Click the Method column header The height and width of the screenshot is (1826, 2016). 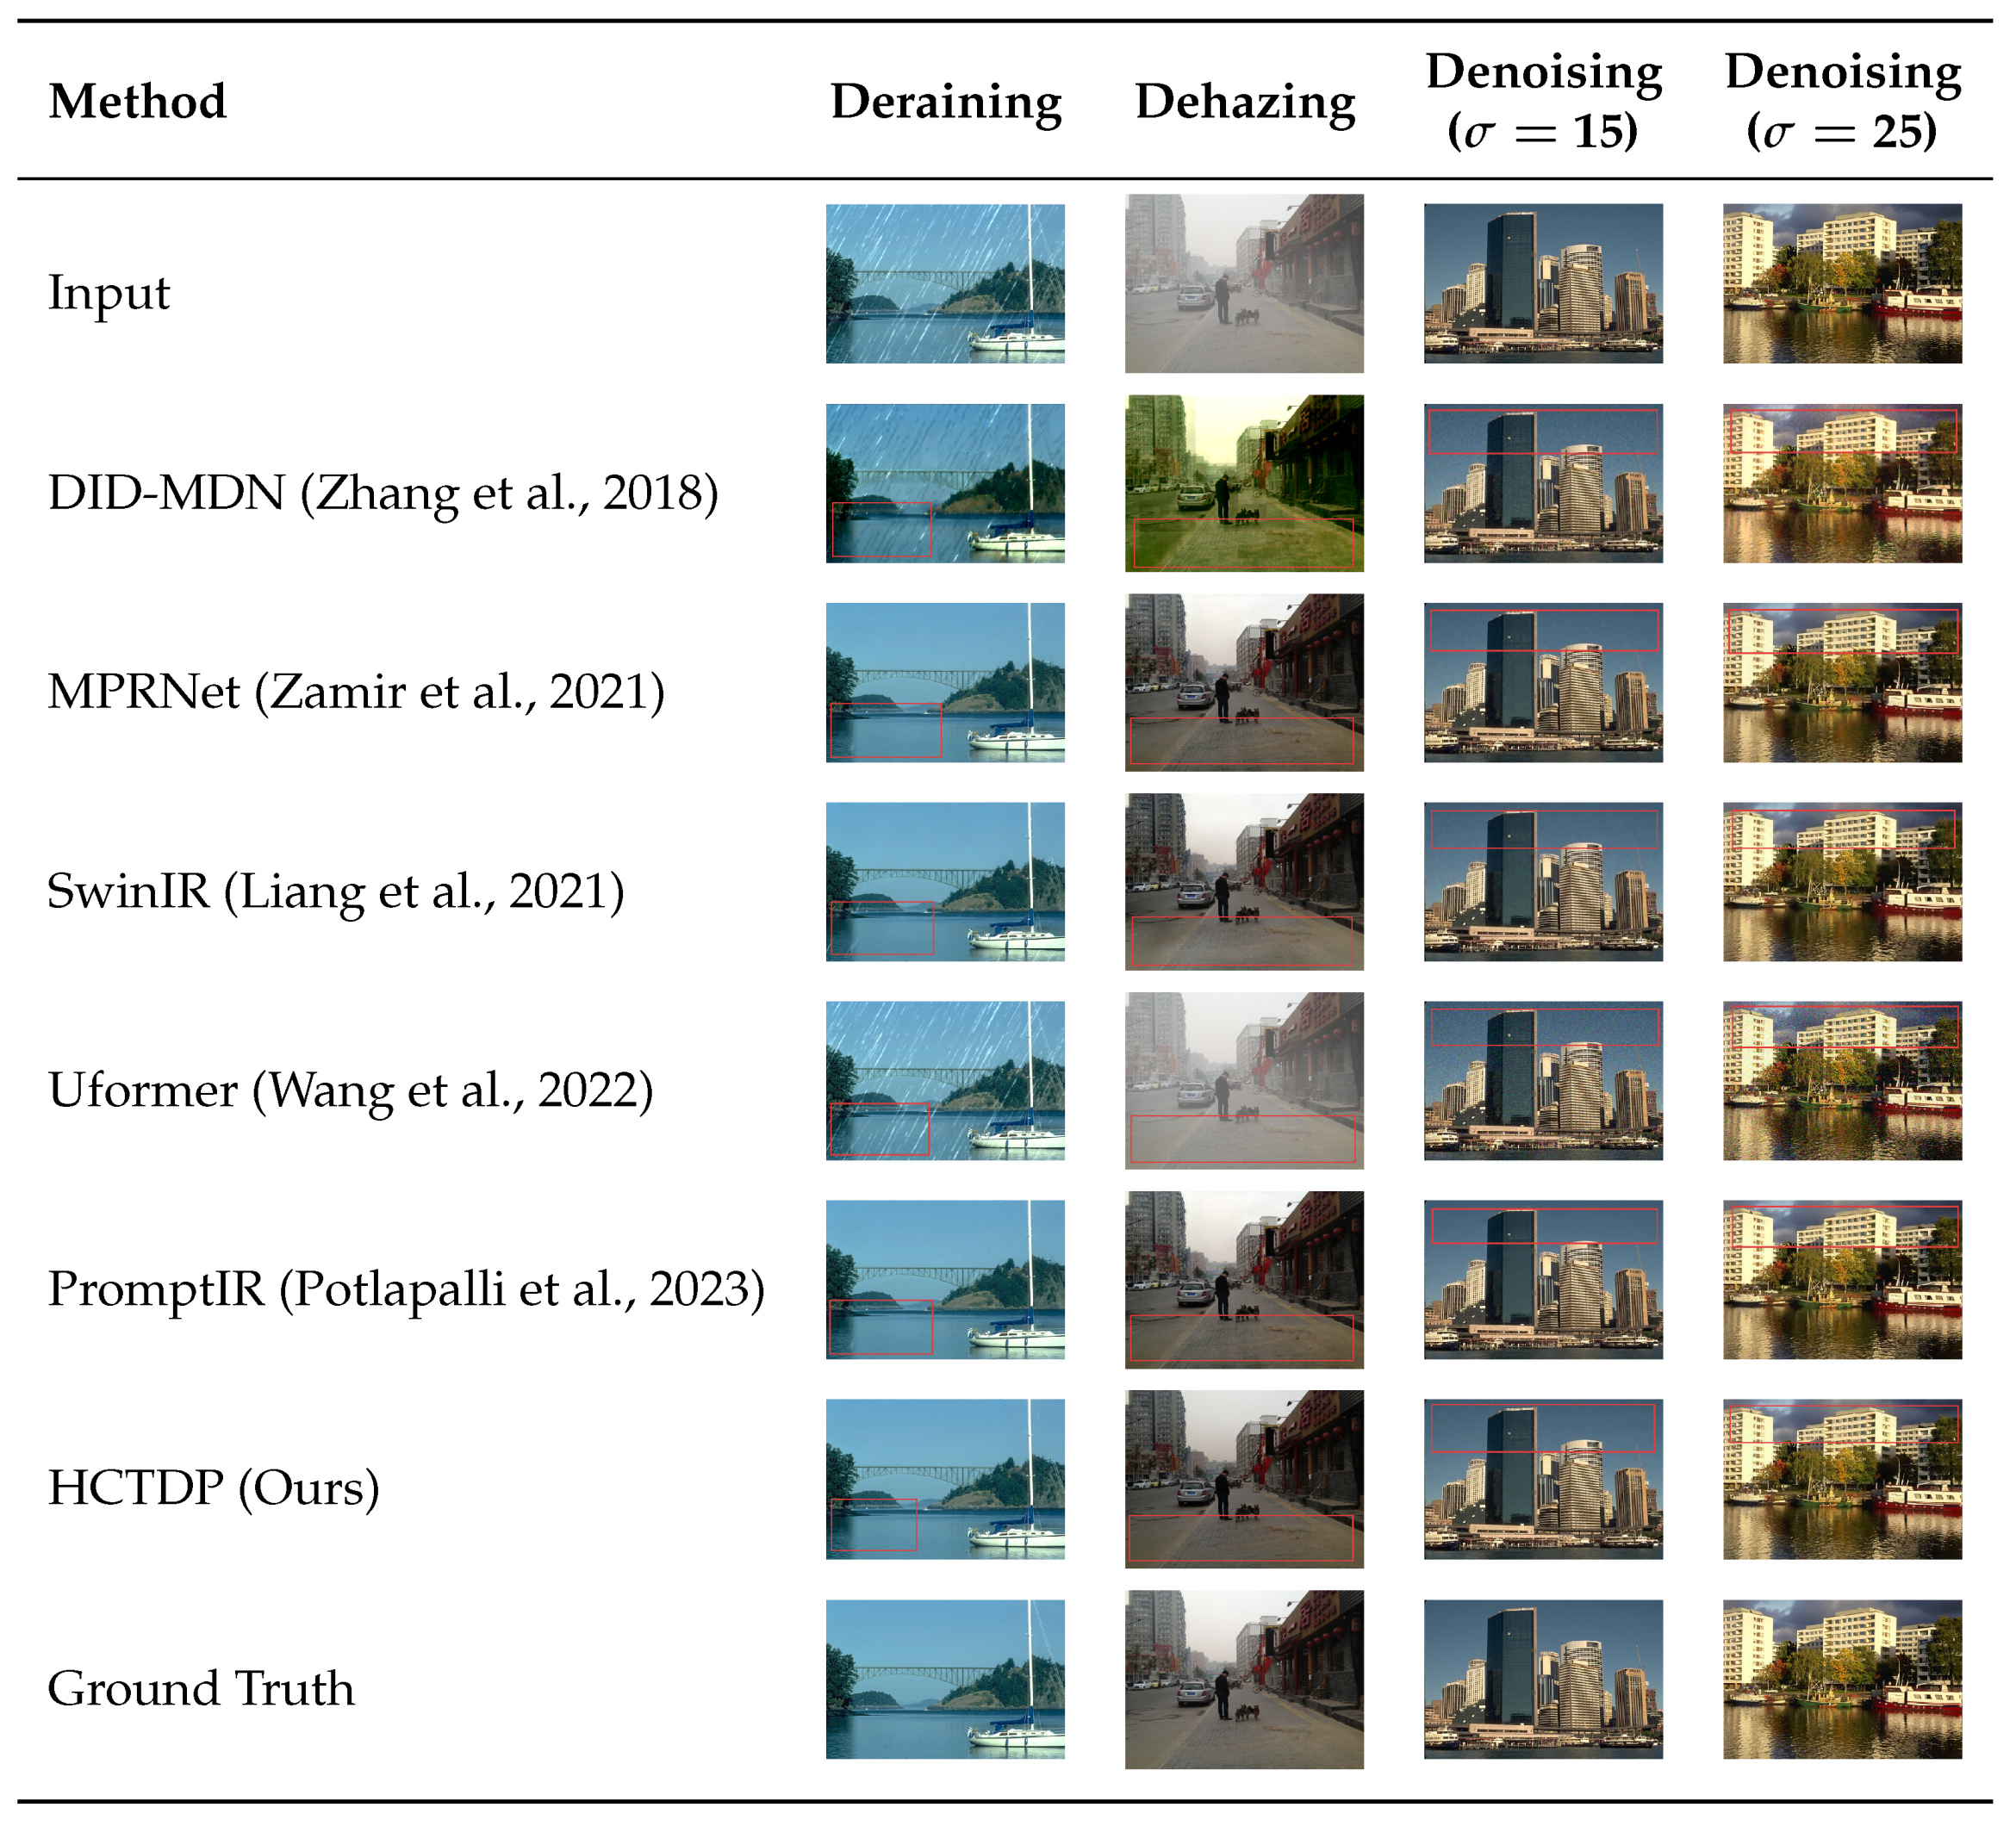pyautogui.click(x=137, y=102)
